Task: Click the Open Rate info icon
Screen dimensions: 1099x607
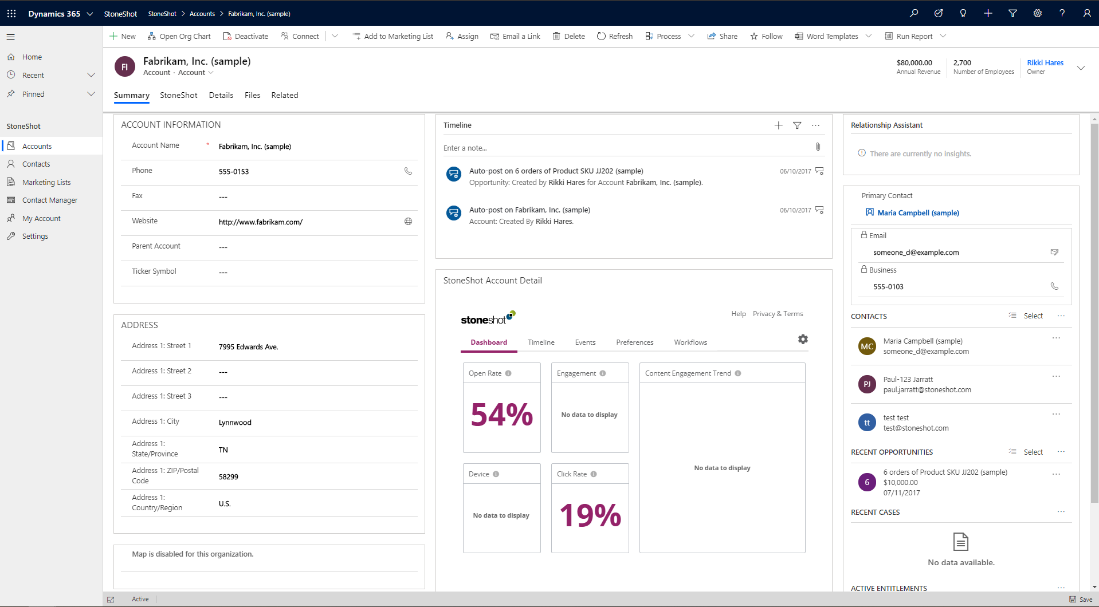Action: 508,374
